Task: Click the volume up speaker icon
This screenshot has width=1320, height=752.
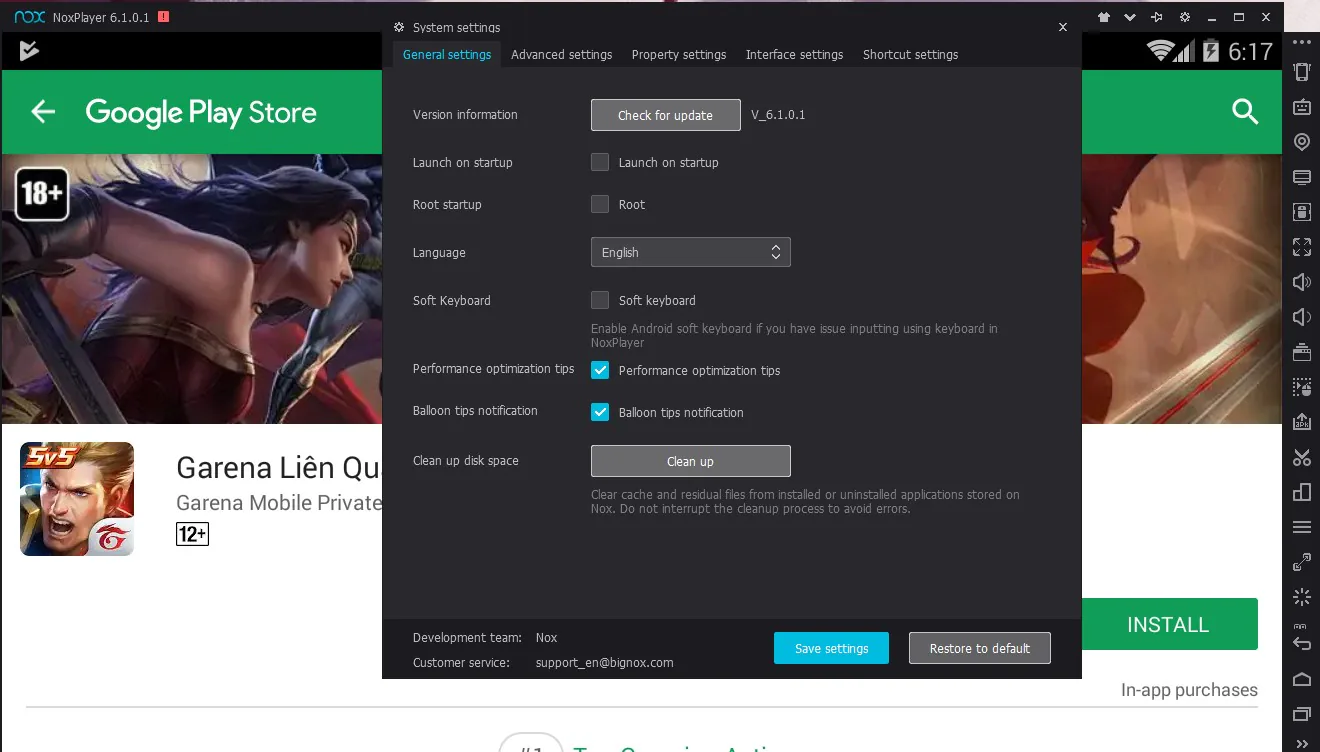Action: (1302, 282)
